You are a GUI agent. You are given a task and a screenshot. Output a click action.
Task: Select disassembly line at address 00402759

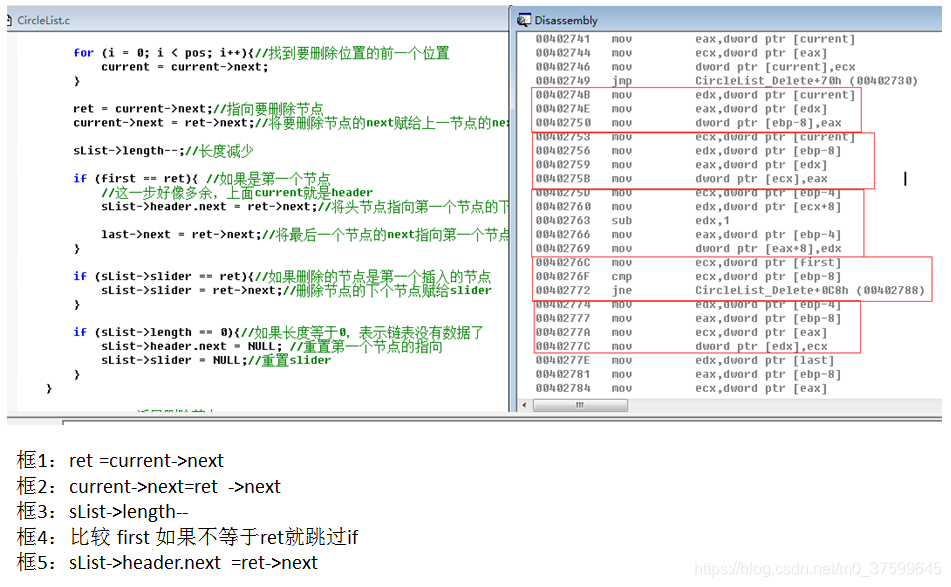point(681,164)
